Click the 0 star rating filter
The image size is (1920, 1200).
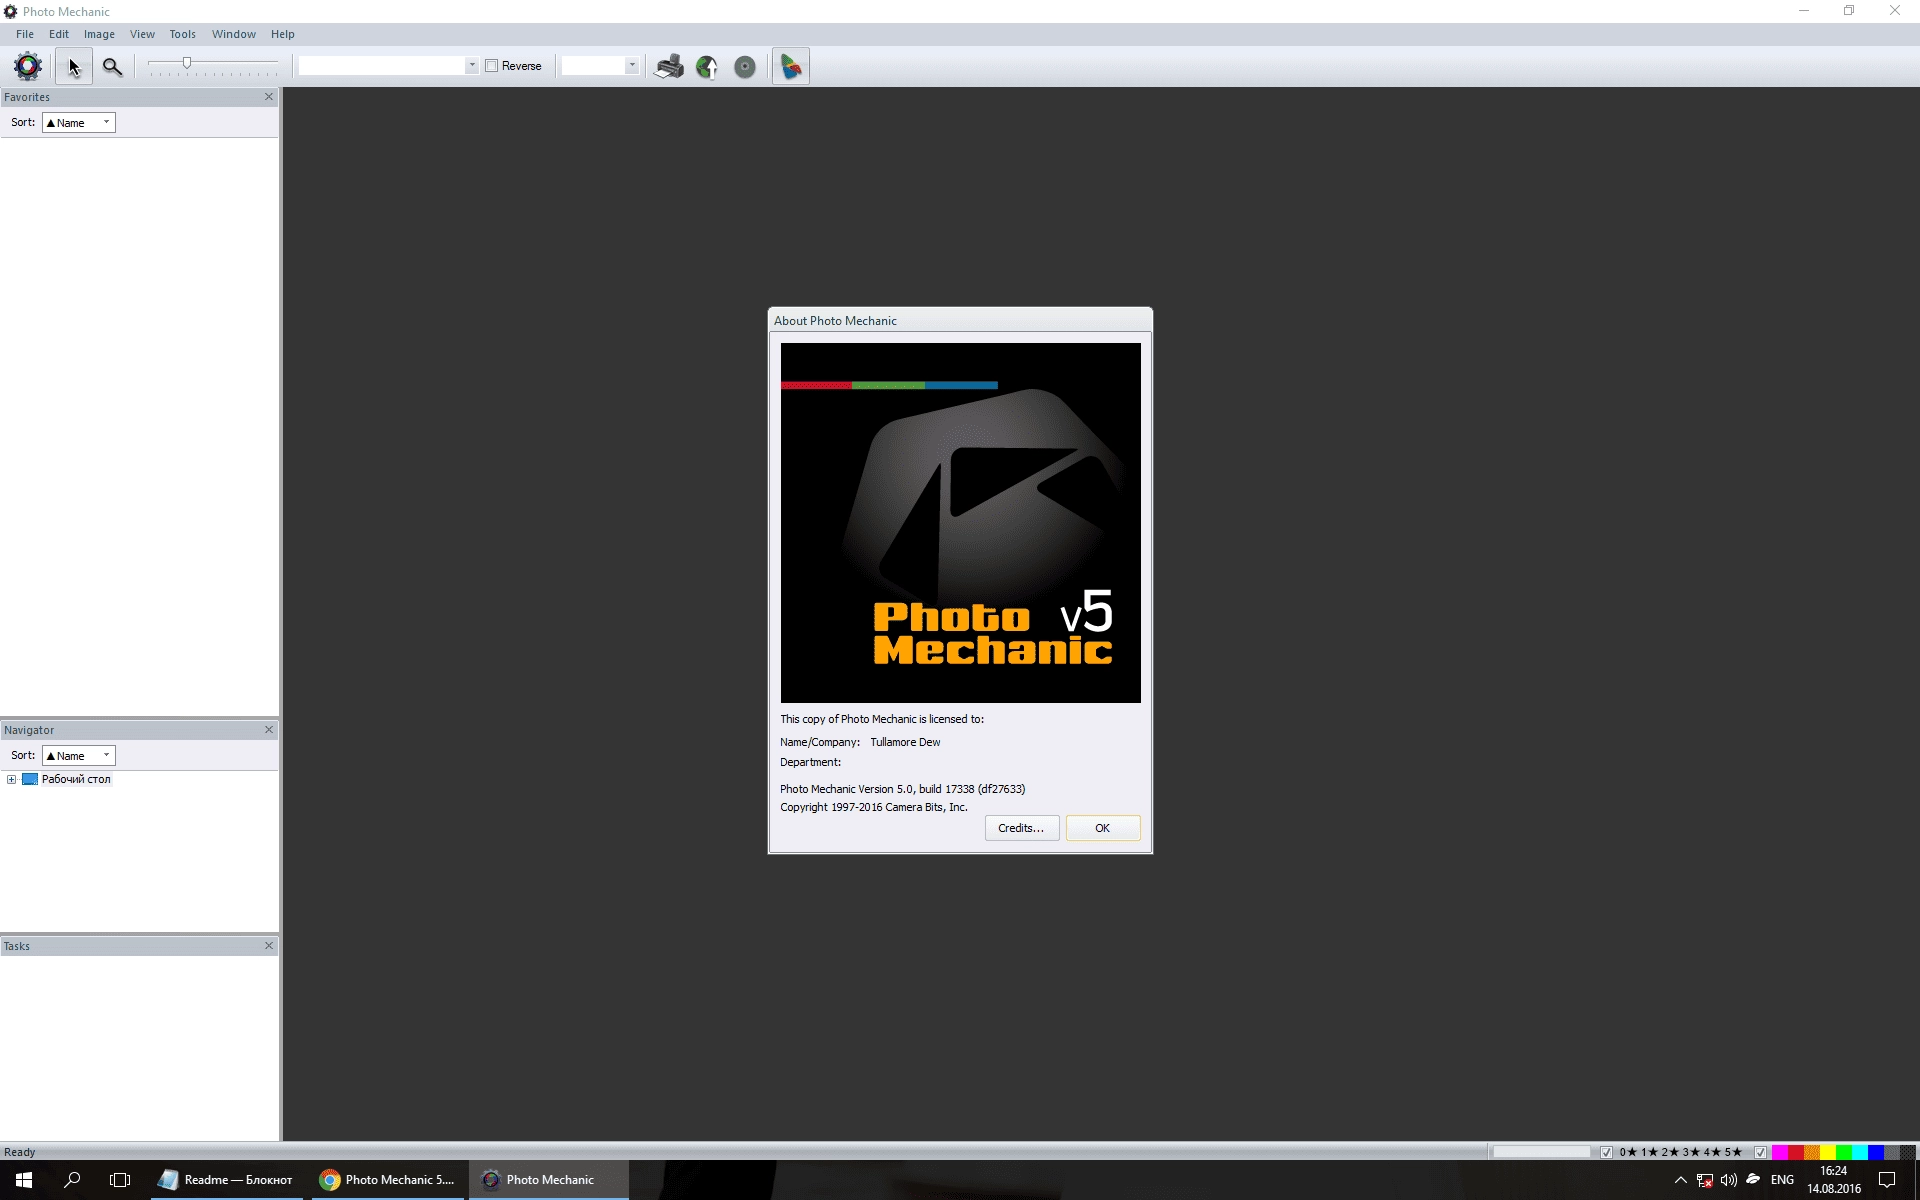point(1628,1152)
